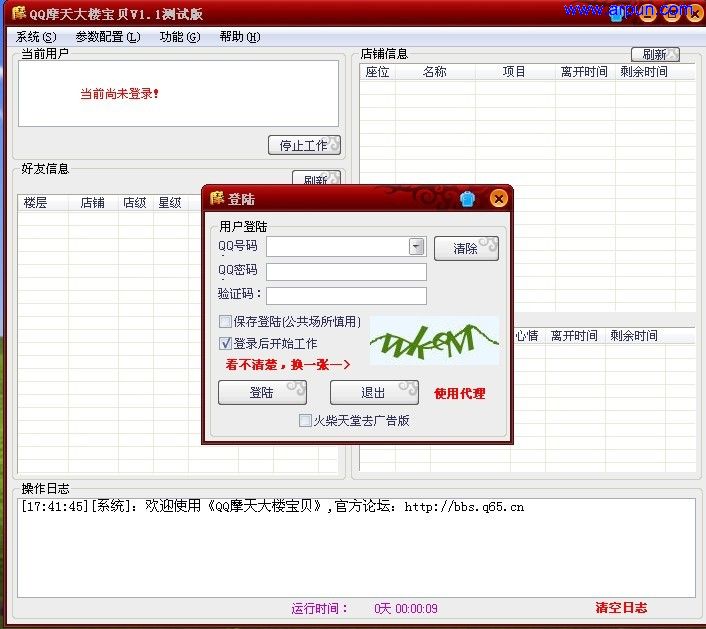706x629 pixels.
Task: Click the 退出 button
Action: [x=374, y=392]
